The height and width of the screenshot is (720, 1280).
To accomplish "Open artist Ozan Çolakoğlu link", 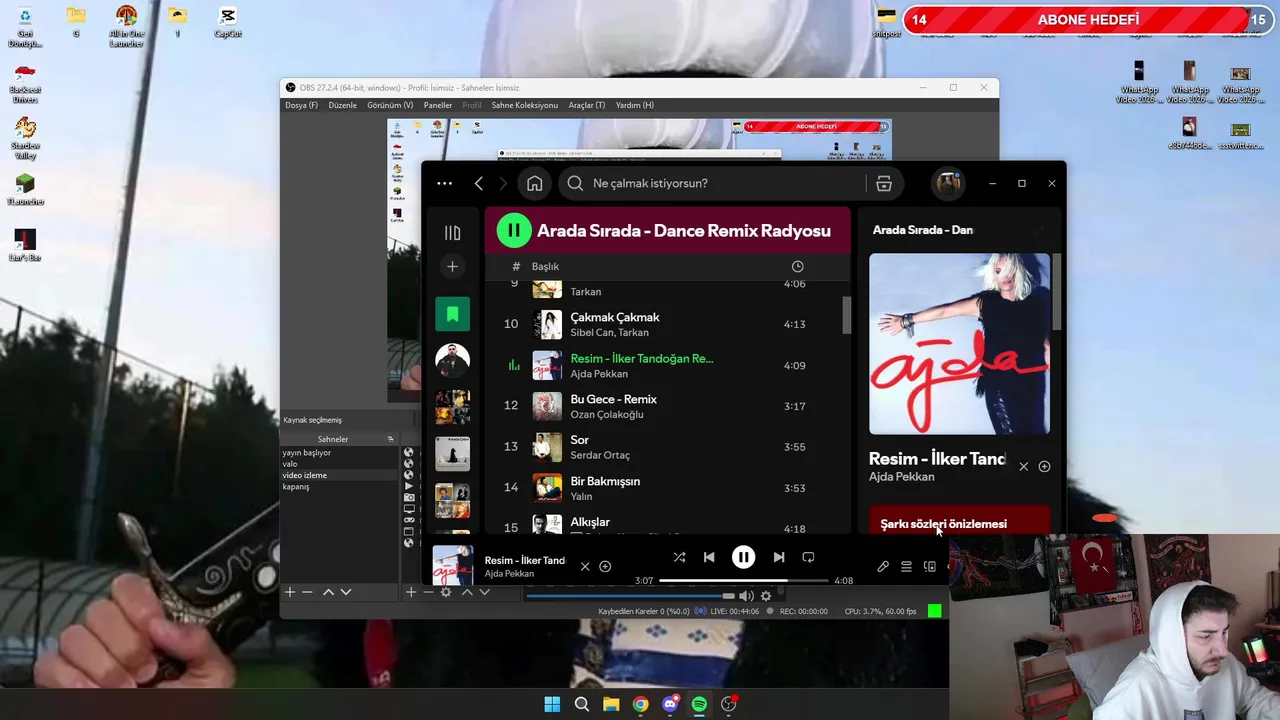I will coord(607,414).
